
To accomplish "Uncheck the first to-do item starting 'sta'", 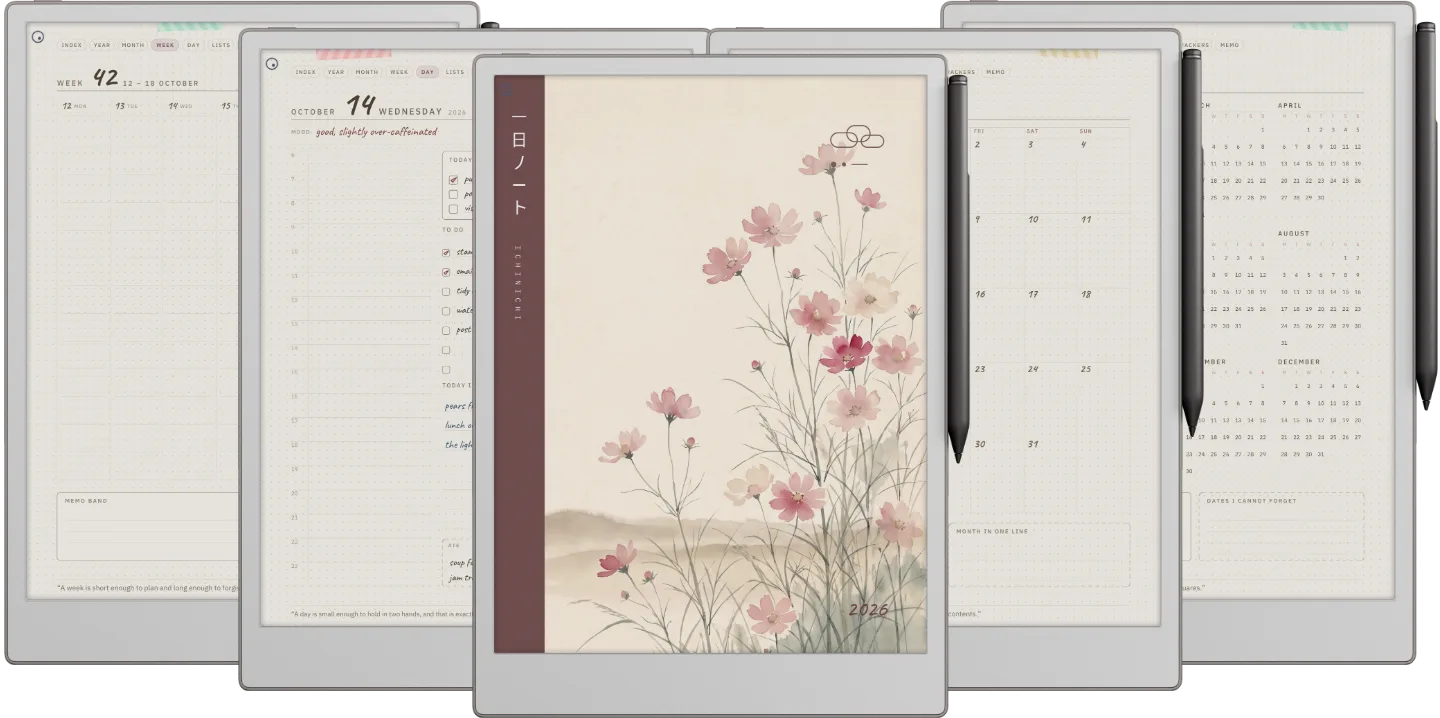I will pyautogui.click(x=446, y=253).
